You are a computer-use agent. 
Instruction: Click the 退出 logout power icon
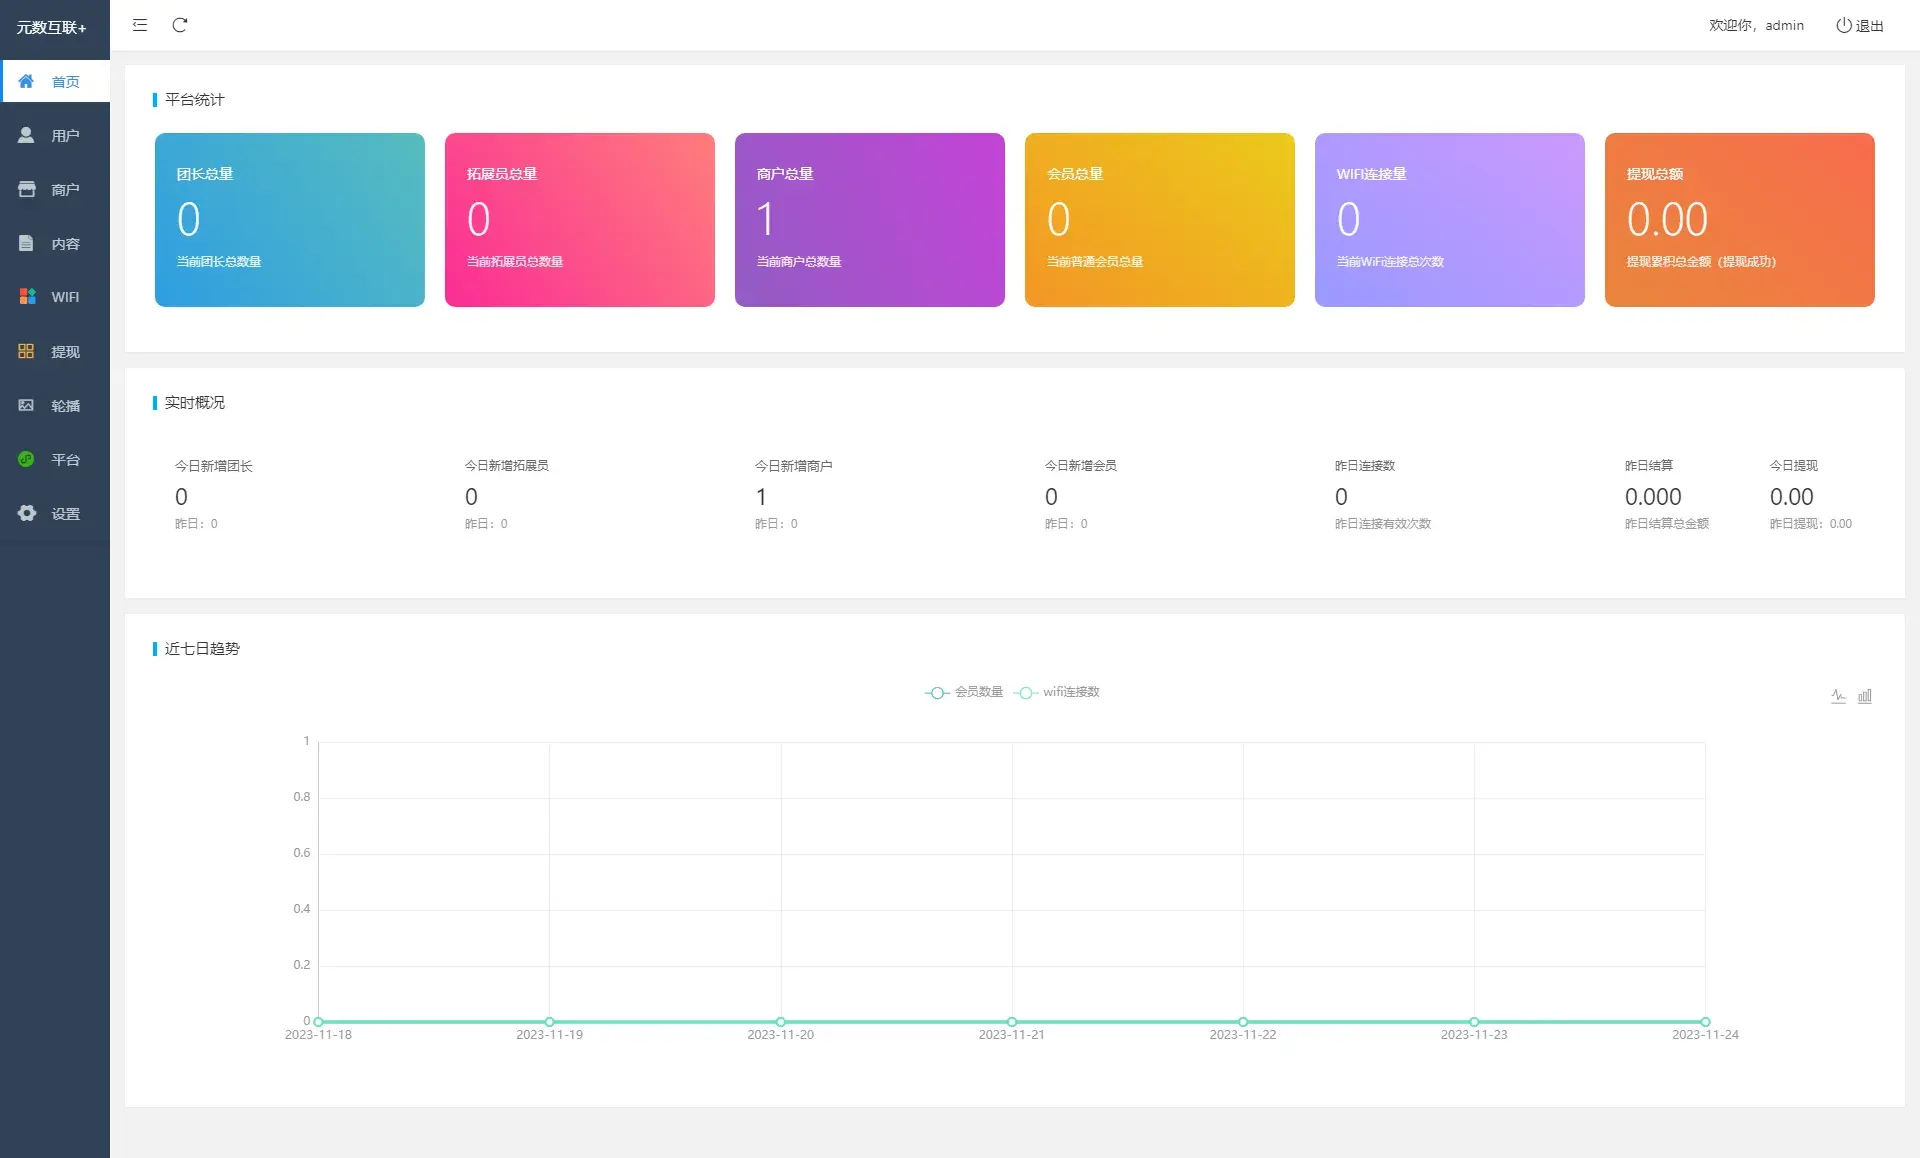coord(1843,25)
